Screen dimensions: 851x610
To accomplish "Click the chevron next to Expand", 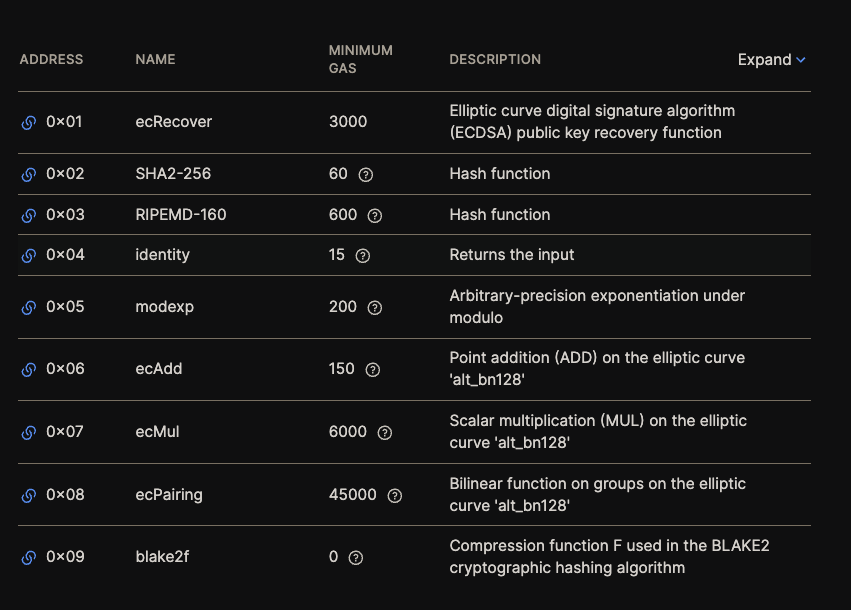I will point(801,60).
